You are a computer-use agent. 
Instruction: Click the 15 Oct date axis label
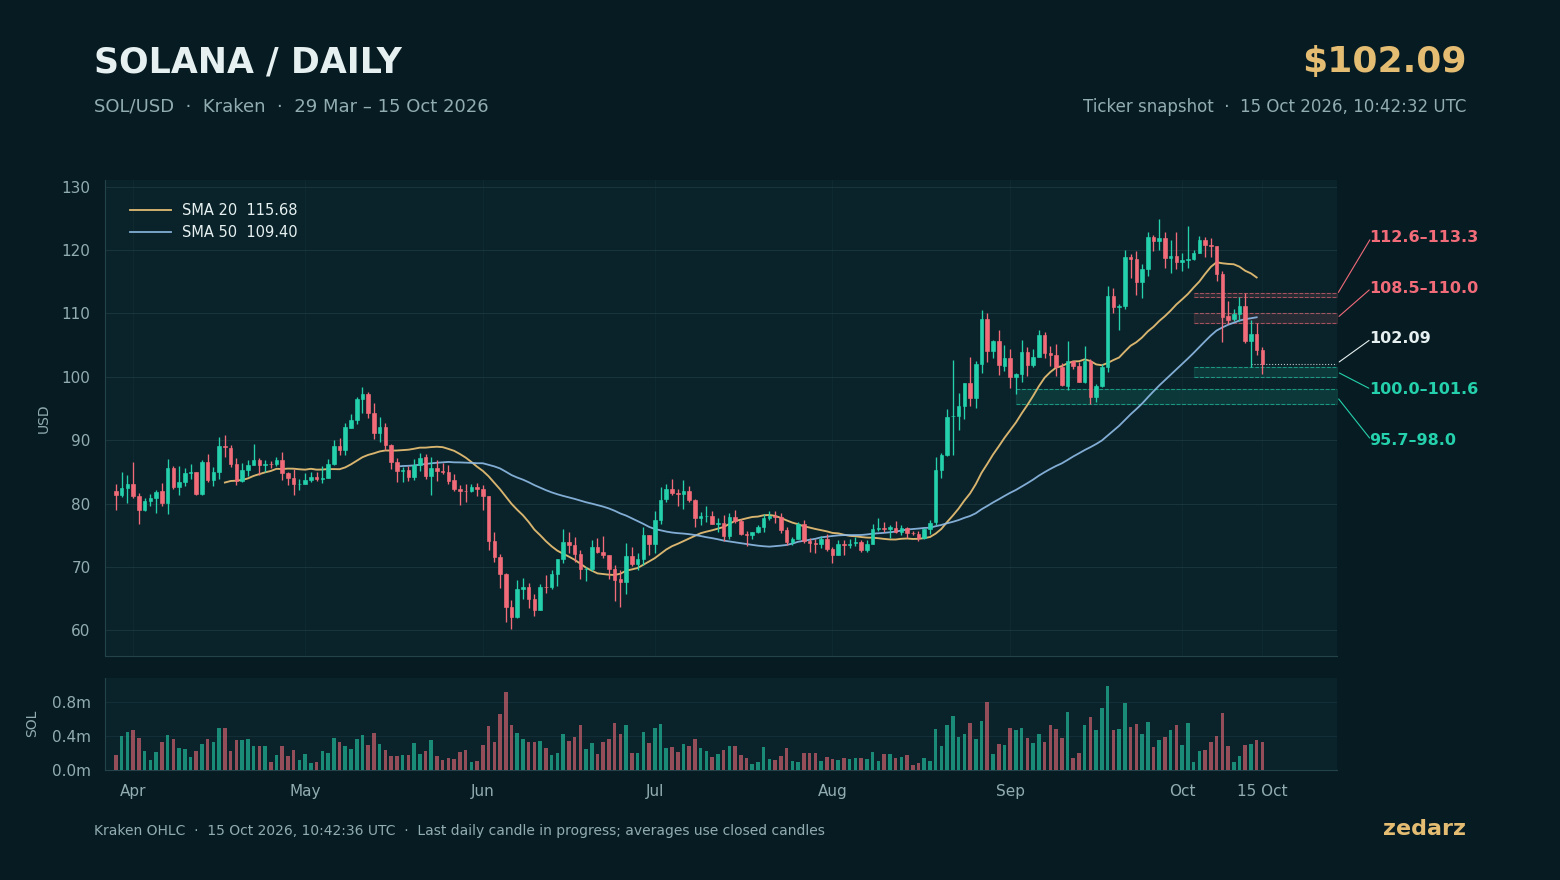click(x=1262, y=791)
